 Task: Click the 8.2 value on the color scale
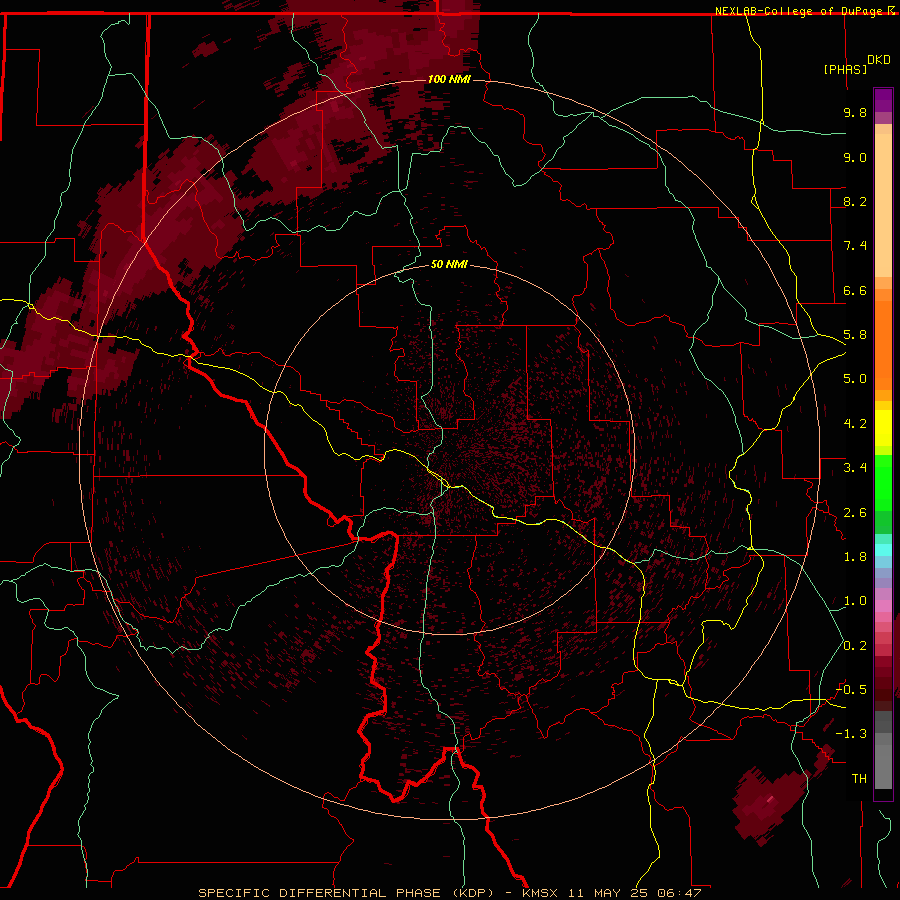click(855, 201)
